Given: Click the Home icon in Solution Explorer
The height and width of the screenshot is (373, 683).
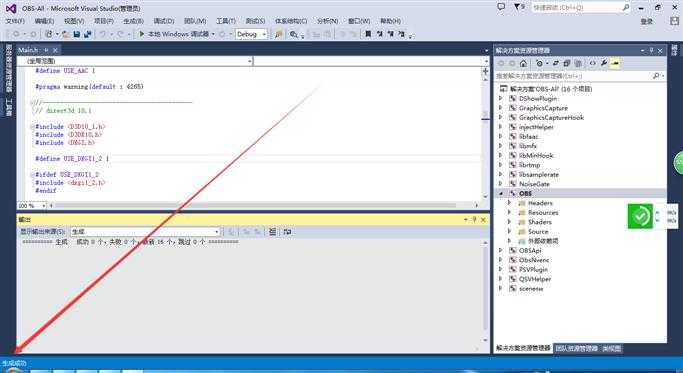Looking at the screenshot, I should tap(523, 63).
